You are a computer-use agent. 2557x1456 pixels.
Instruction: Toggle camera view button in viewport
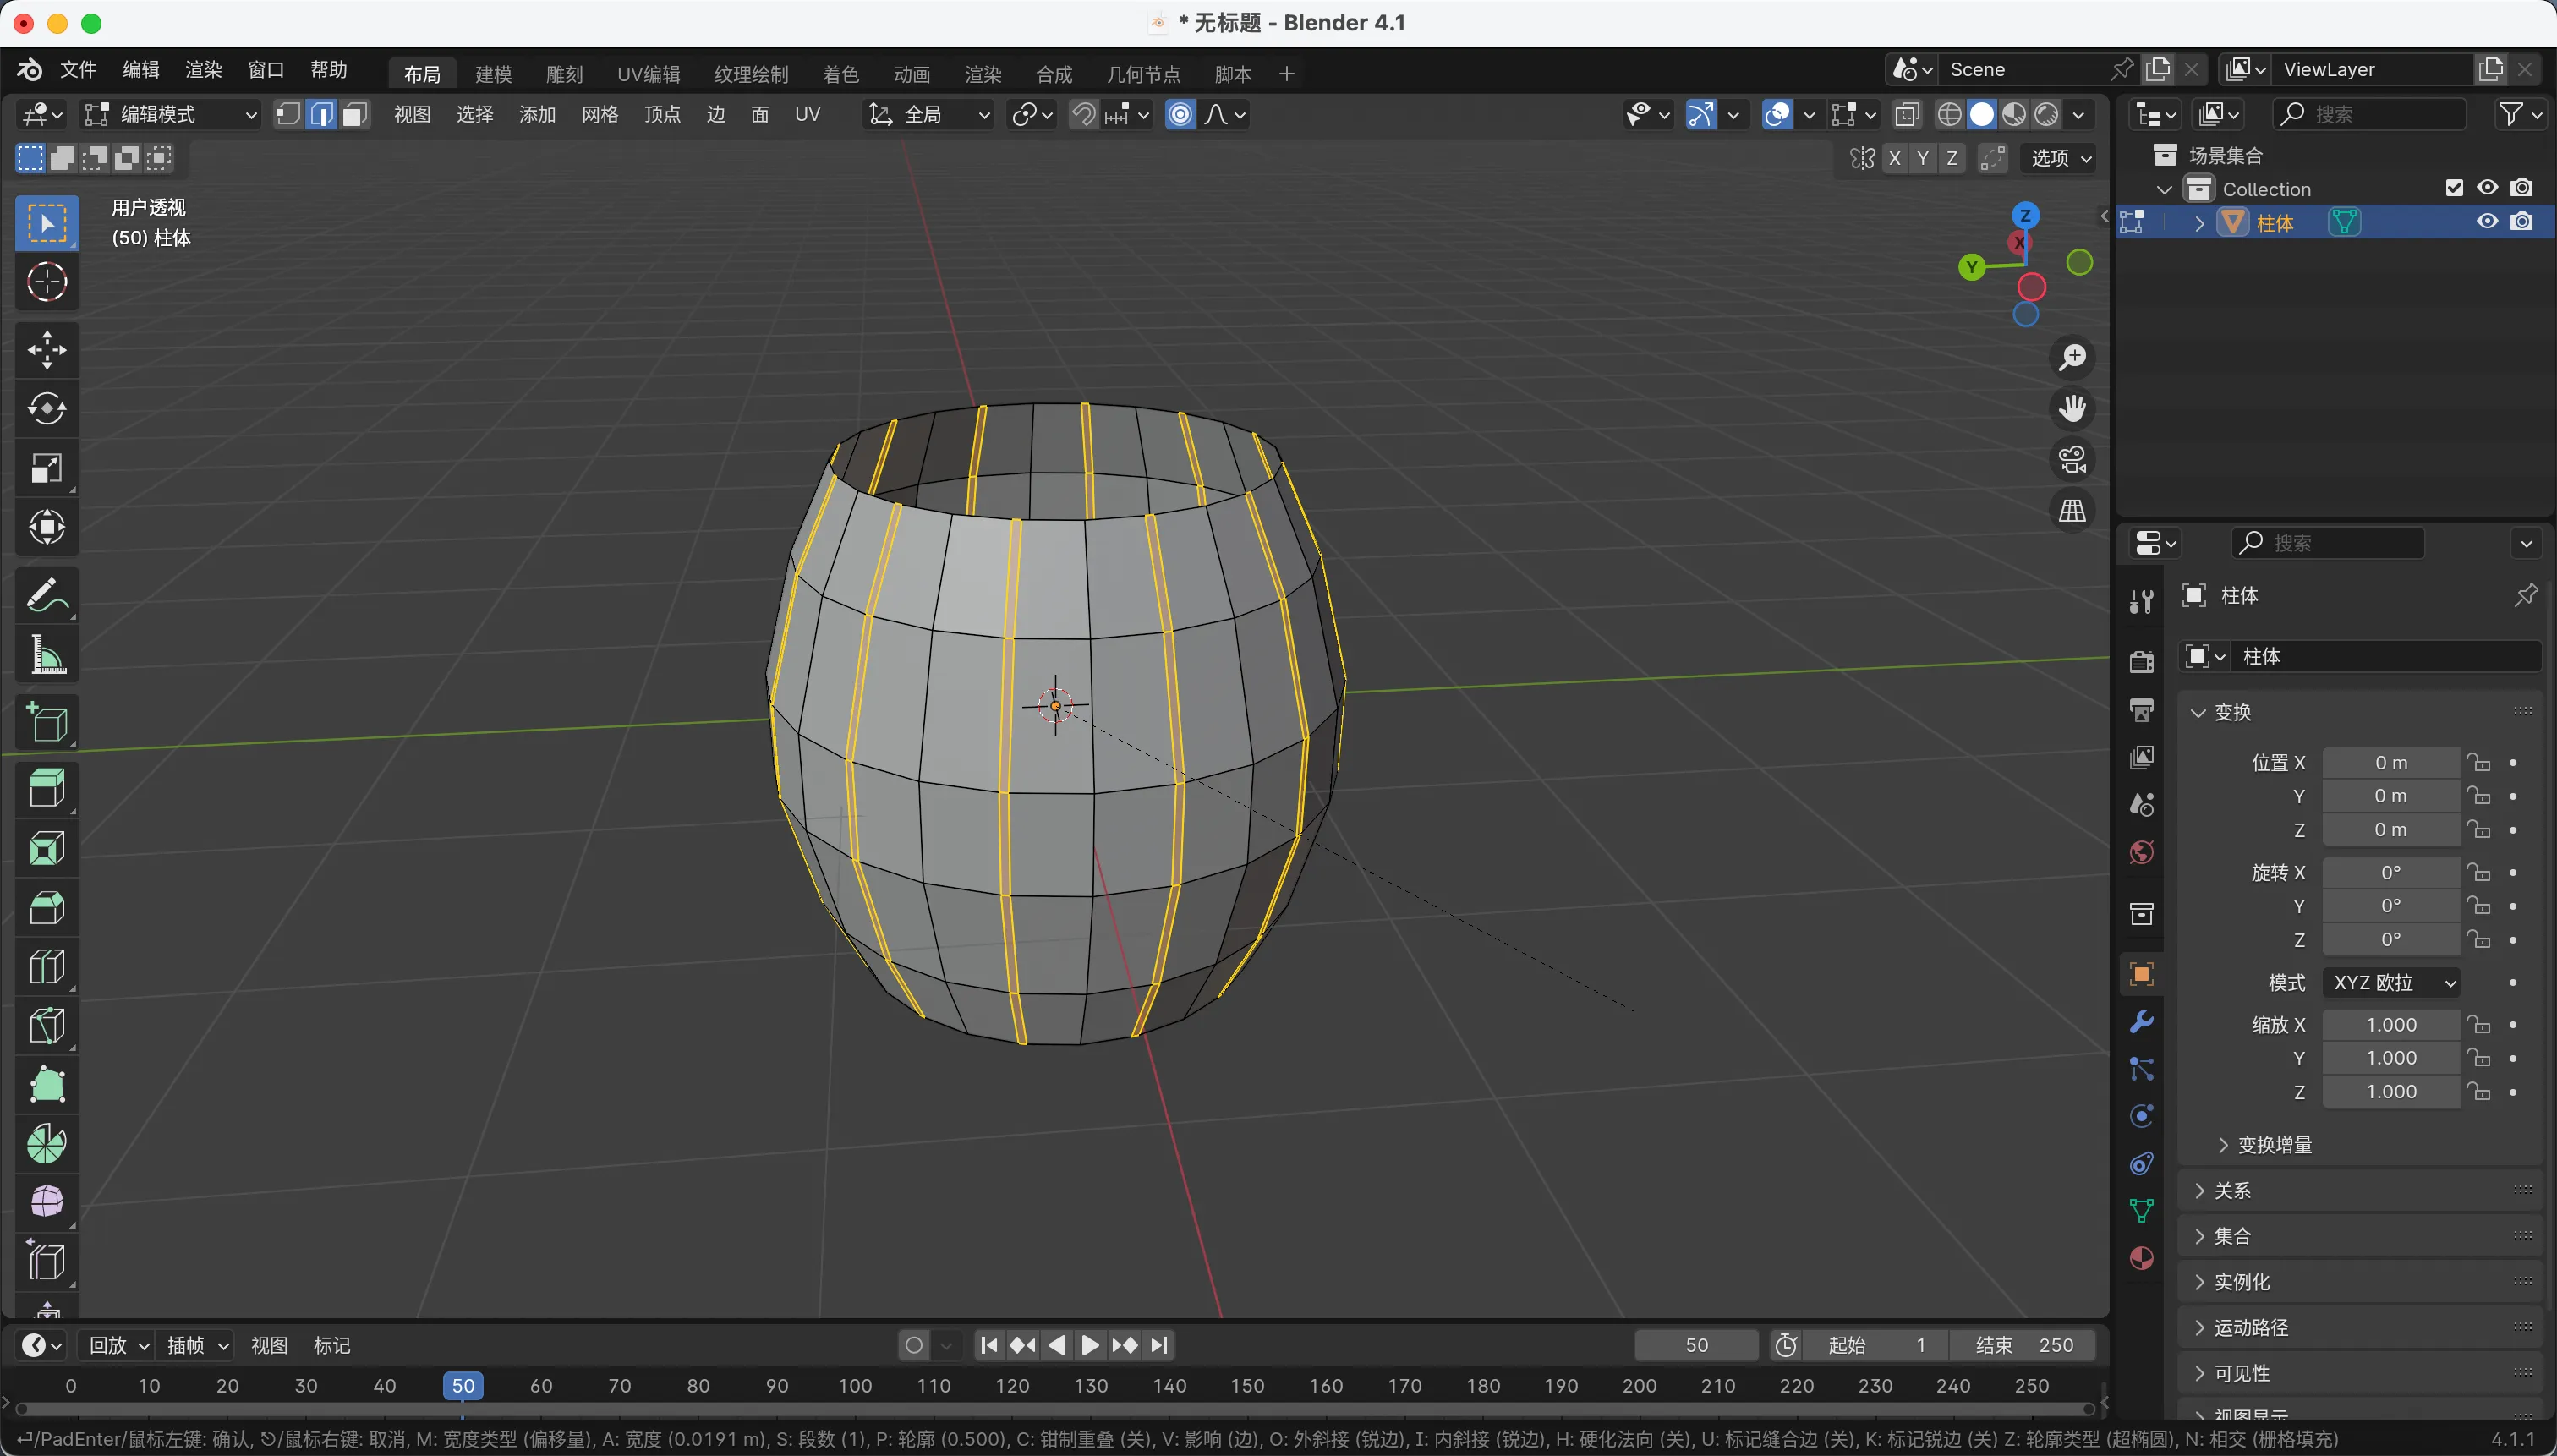2072,461
